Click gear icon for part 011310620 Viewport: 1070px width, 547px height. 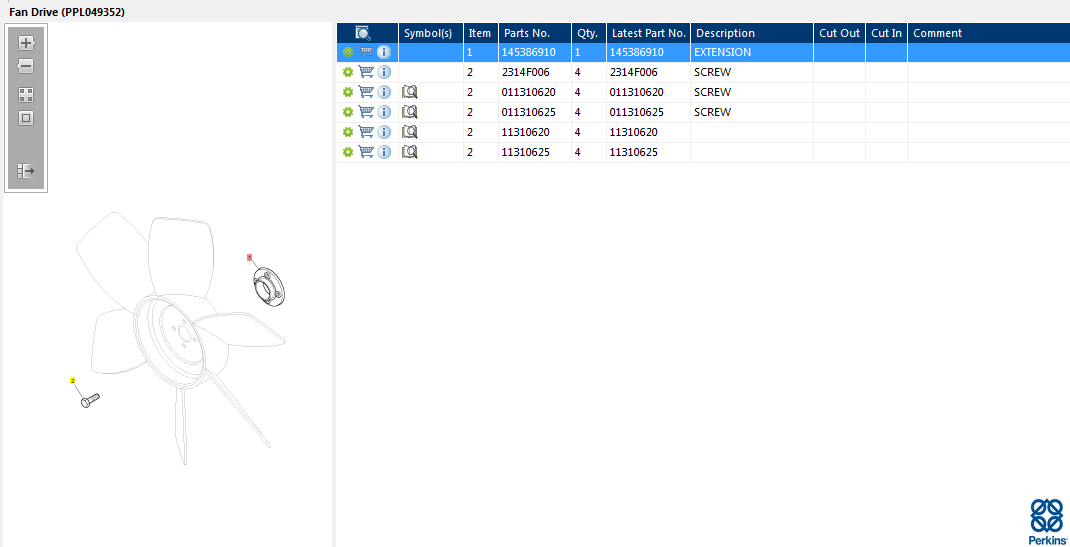(348, 91)
